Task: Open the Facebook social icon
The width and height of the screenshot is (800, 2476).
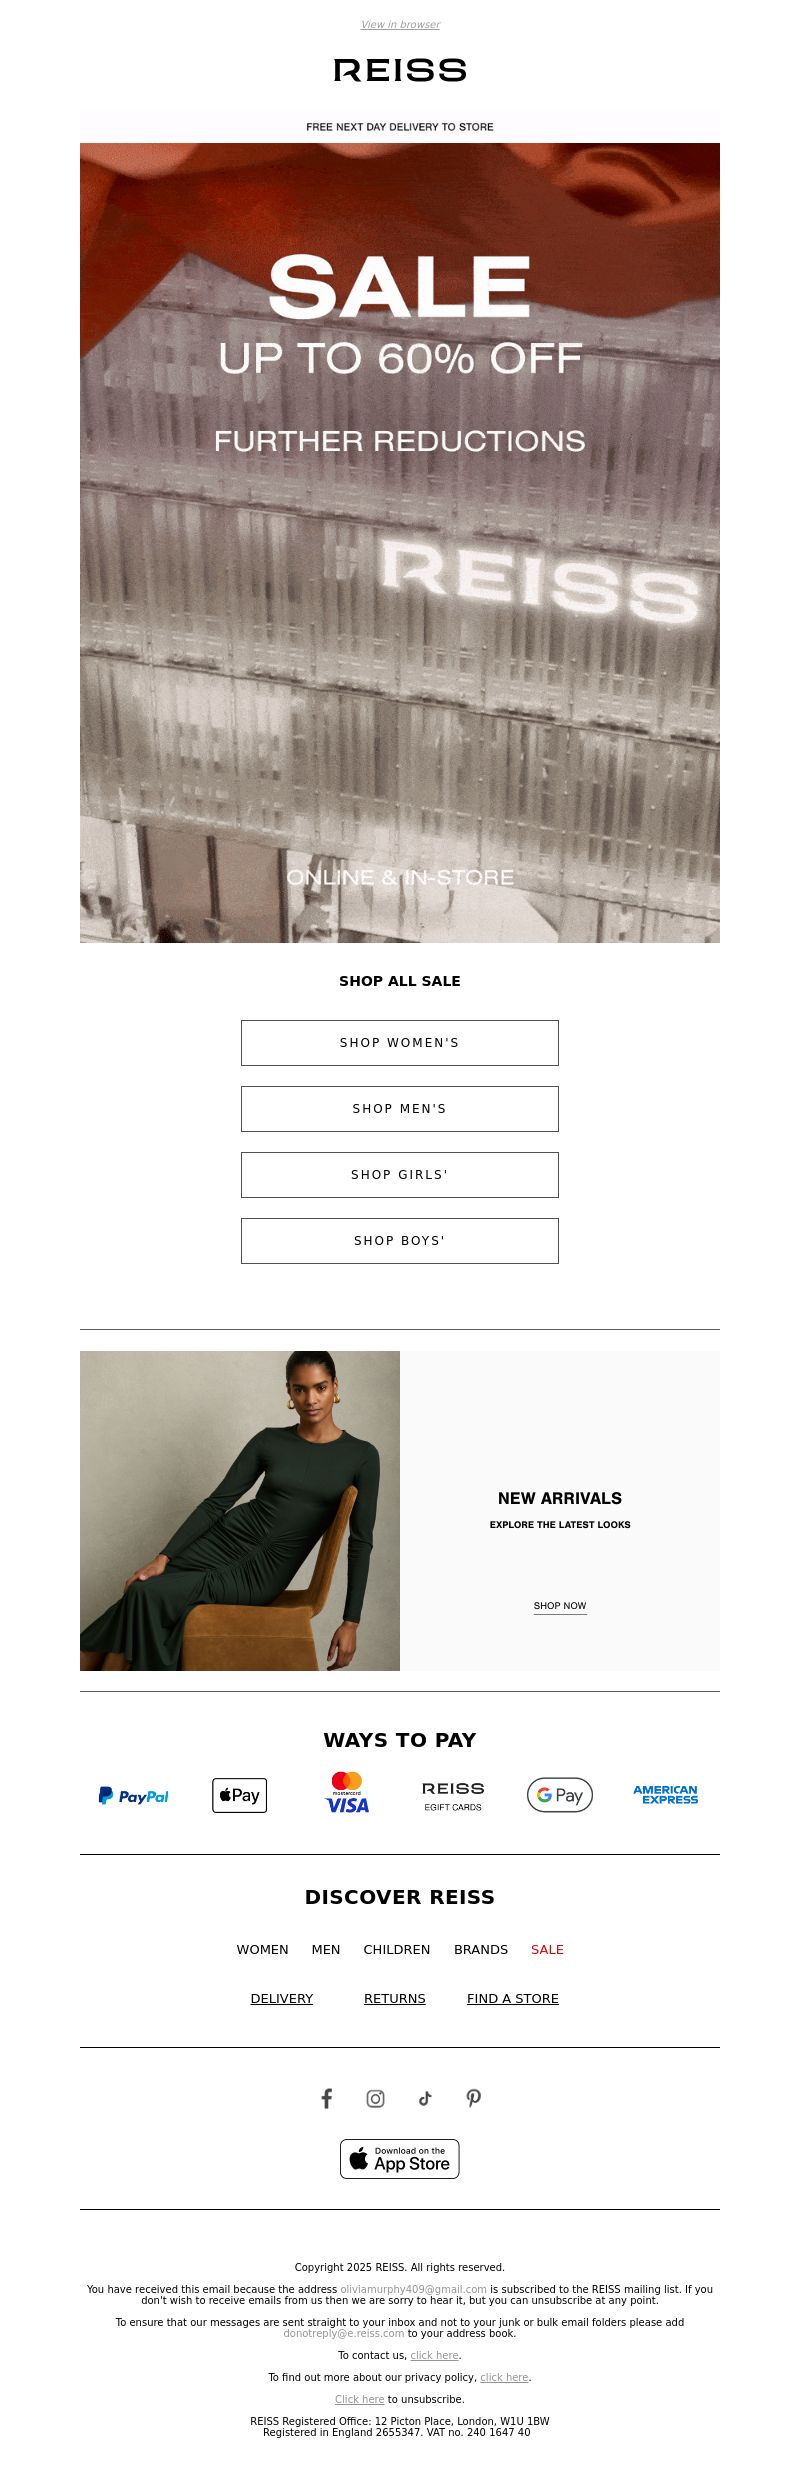Action: 326,2098
